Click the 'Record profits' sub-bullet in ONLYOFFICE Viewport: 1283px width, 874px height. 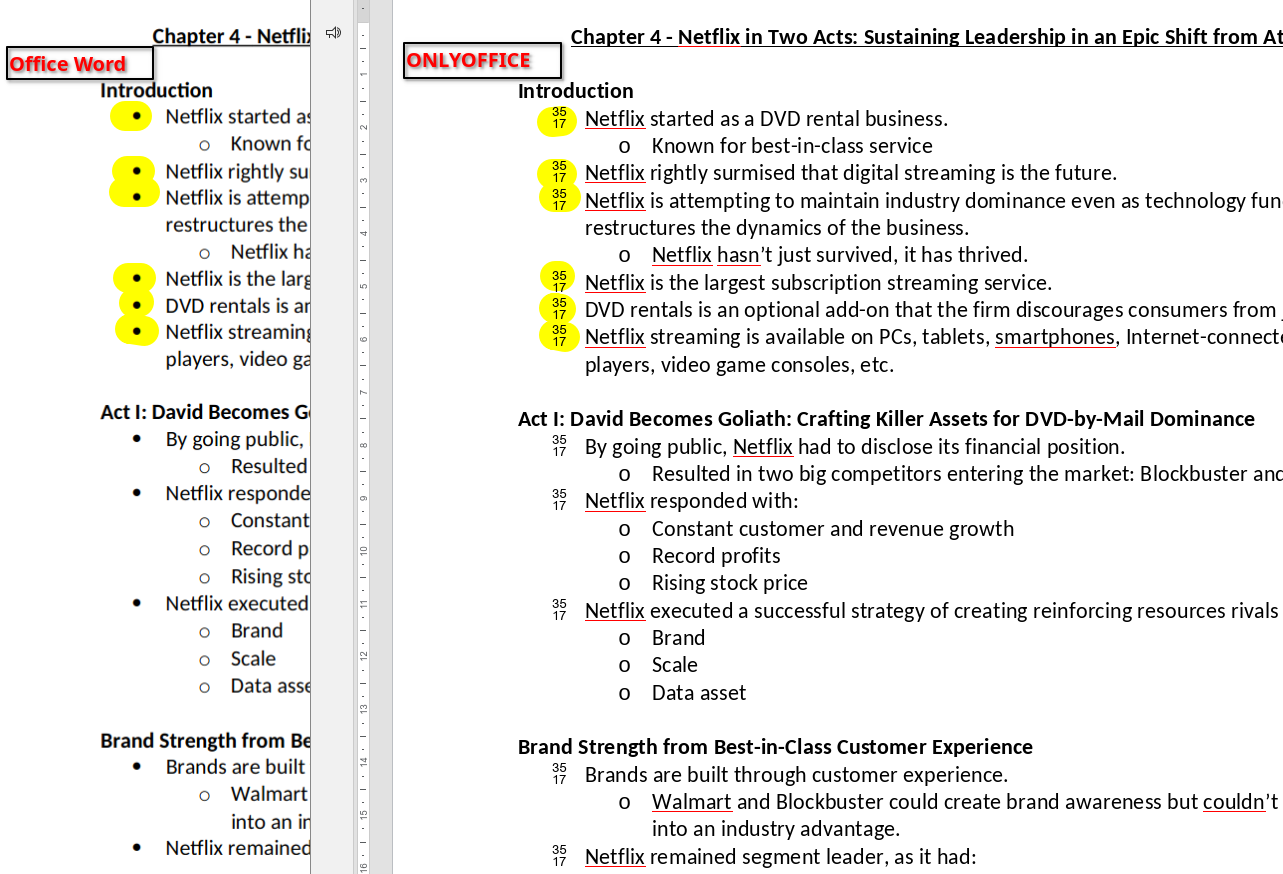pyautogui.click(x=716, y=556)
